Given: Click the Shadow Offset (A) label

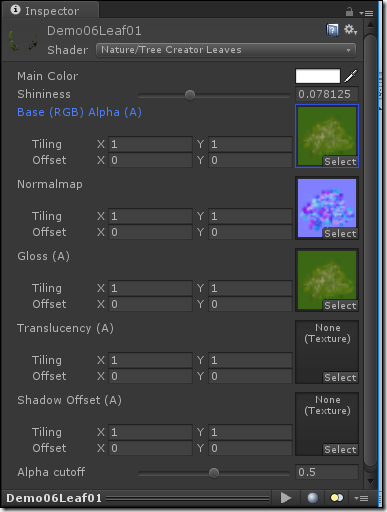Looking at the screenshot, I should point(69,400).
